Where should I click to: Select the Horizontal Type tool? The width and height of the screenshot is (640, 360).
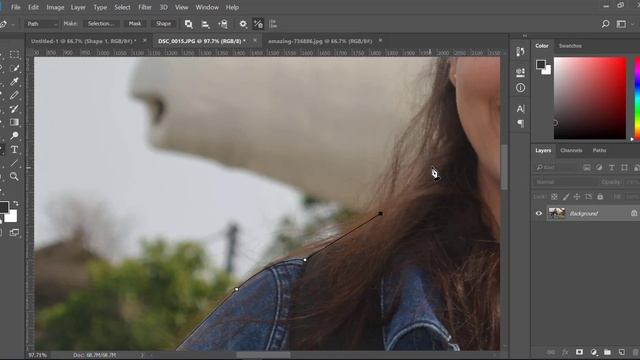(14, 149)
